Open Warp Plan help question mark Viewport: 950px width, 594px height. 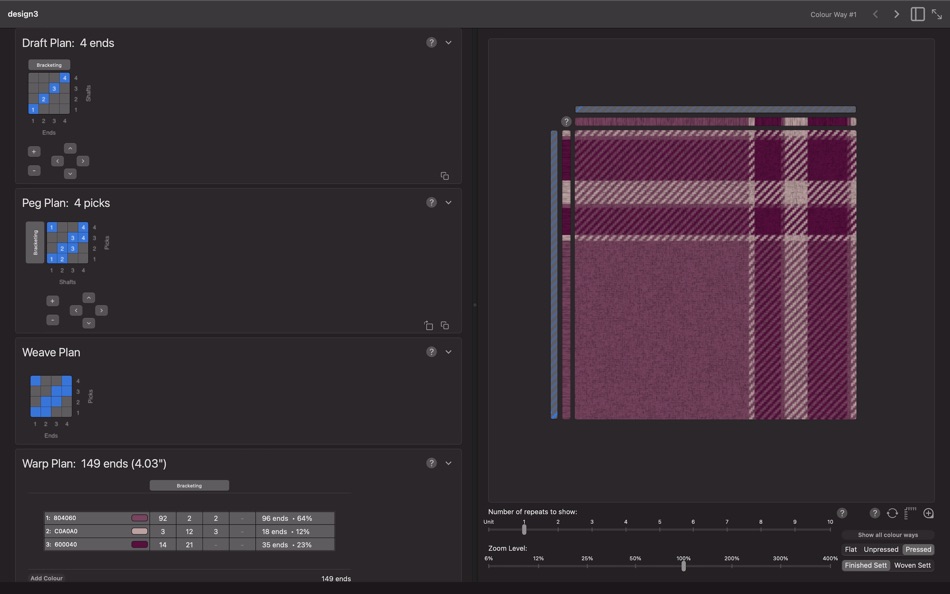tap(431, 463)
